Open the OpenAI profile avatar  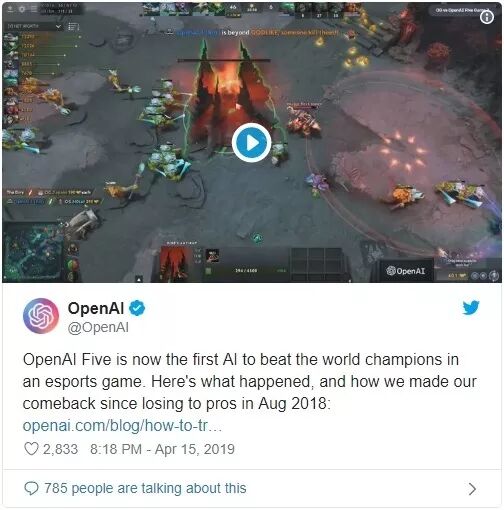tap(41, 316)
